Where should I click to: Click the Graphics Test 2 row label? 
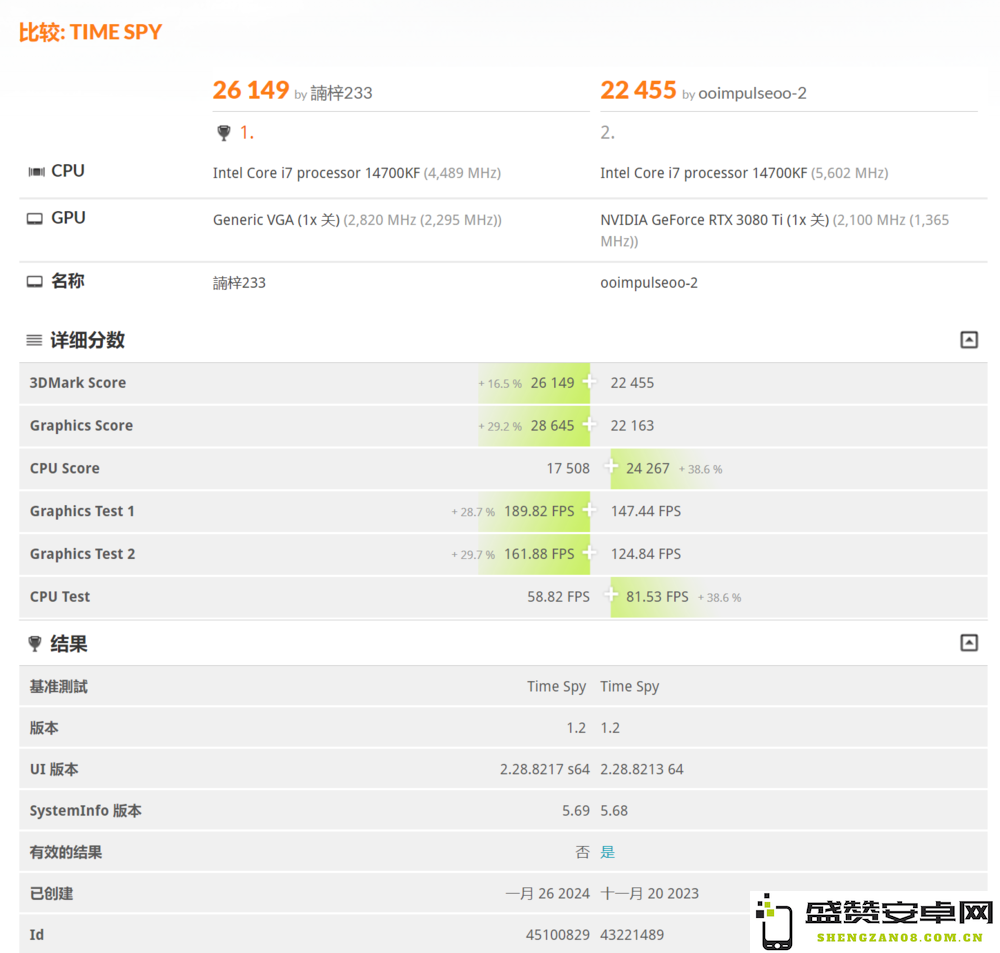pos(82,554)
